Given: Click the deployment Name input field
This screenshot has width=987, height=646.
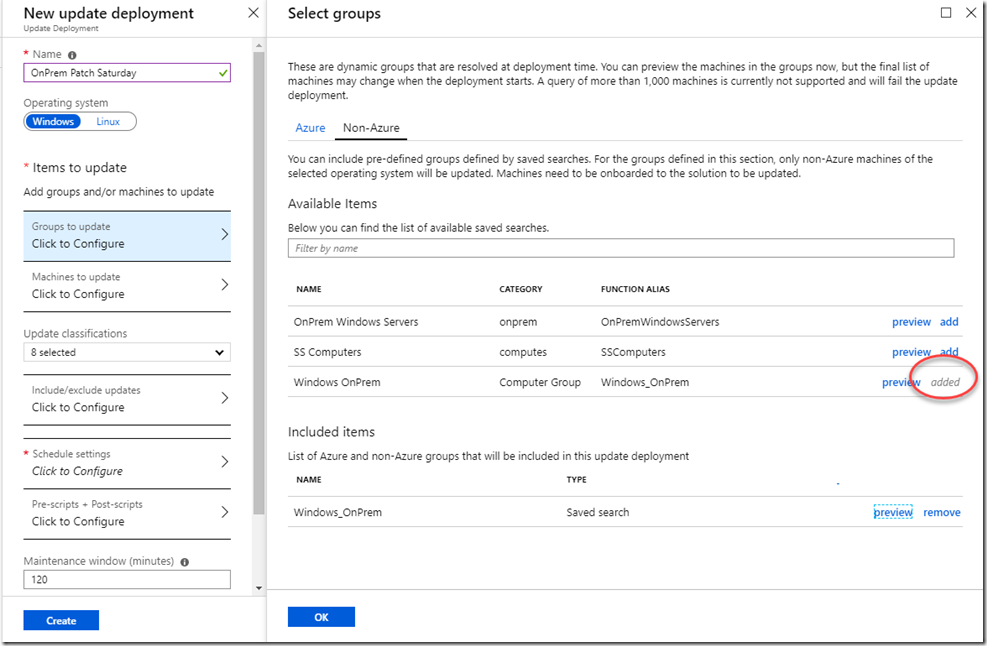Looking at the screenshot, I should pos(127,72).
